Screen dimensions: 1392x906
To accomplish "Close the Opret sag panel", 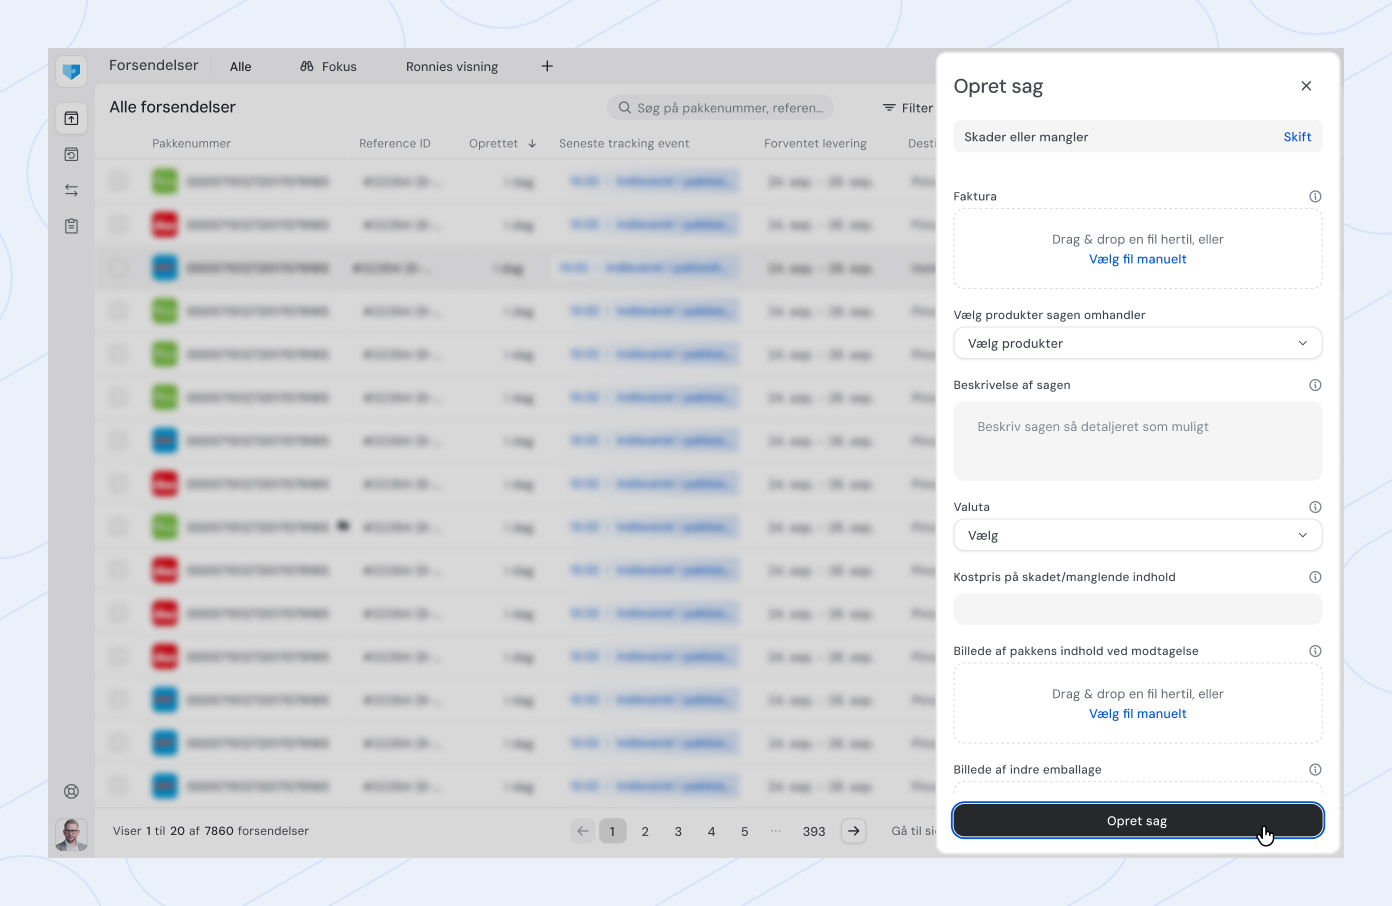I will point(1306,86).
